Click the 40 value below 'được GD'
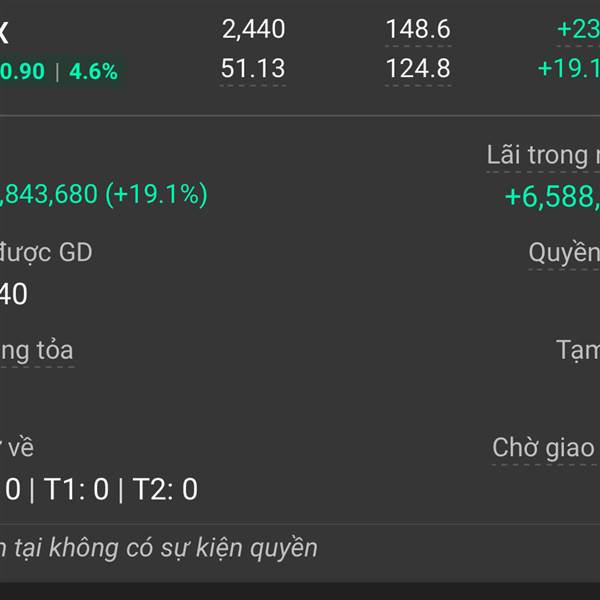The height and width of the screenshot is (600, 600). coord(14,294)
